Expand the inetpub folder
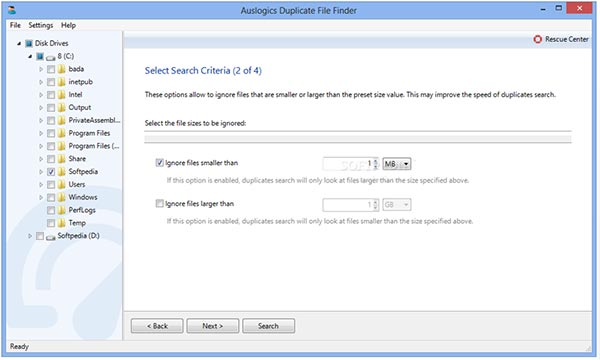The height and width of the screenshot is (360, 600). 41,82
